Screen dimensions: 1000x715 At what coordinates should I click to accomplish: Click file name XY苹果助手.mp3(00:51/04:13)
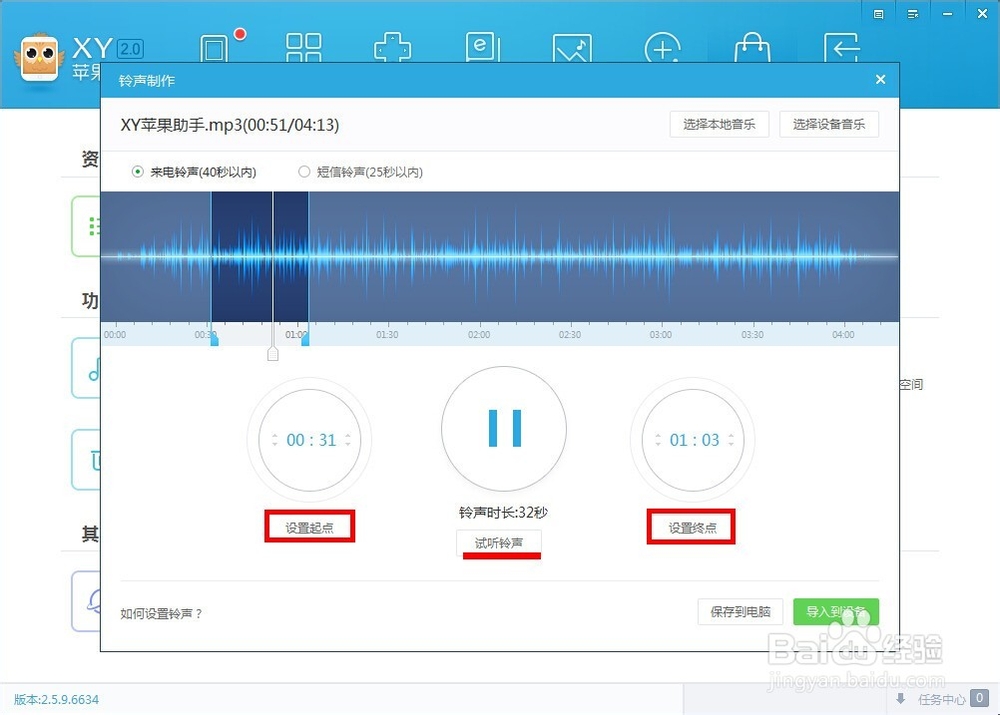click(x=230, y=124)
